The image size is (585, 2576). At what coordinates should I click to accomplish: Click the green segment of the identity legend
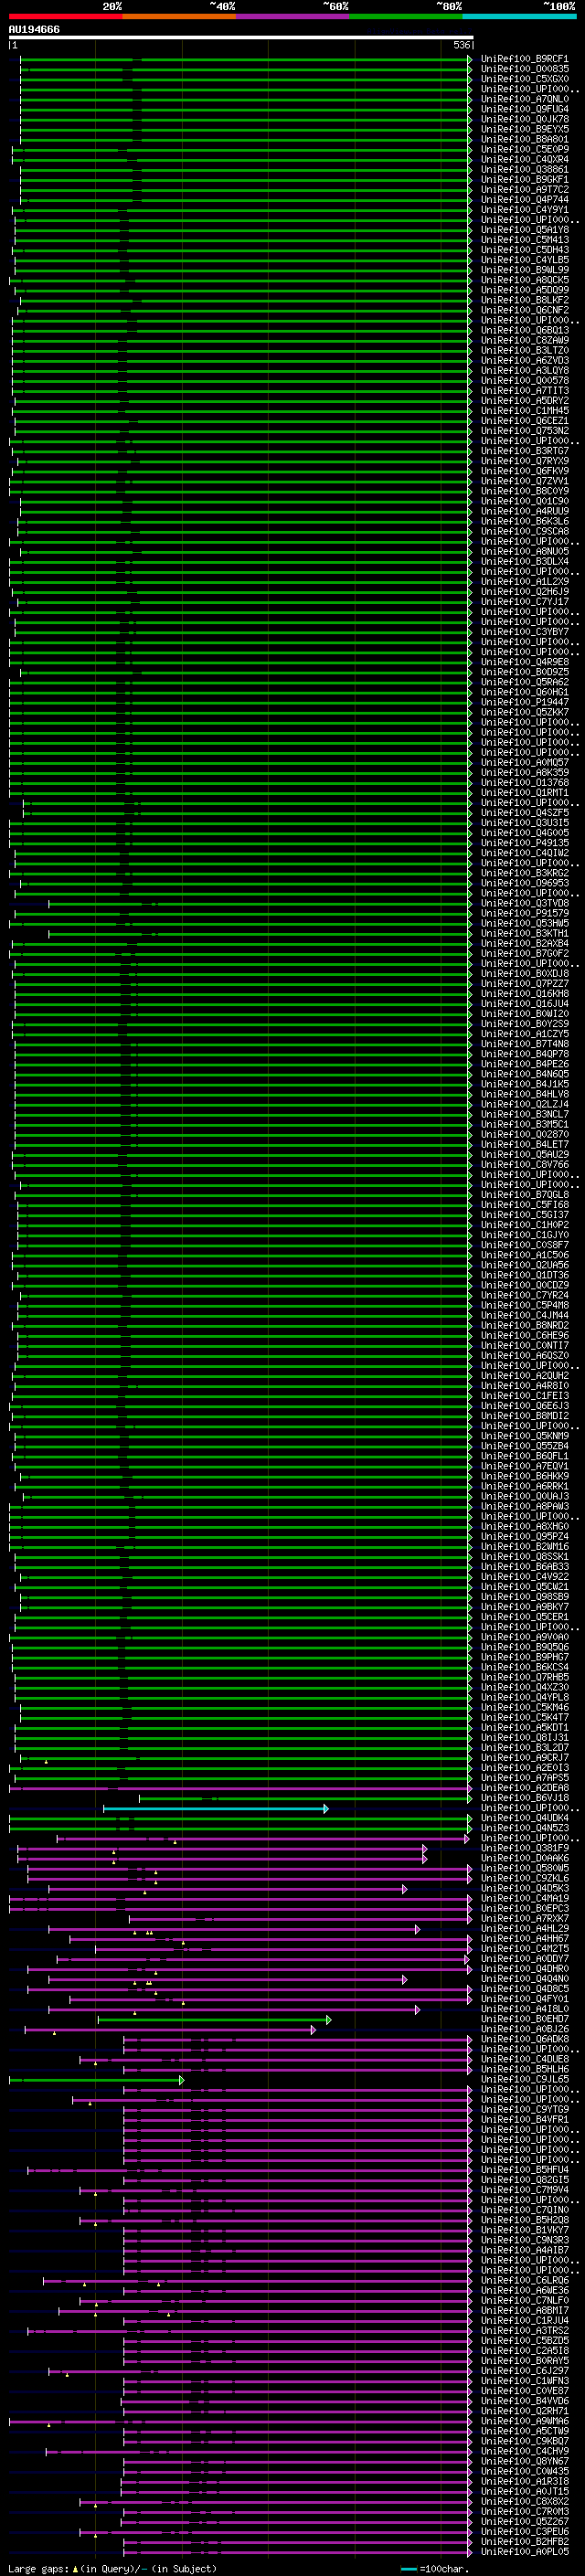406,16
